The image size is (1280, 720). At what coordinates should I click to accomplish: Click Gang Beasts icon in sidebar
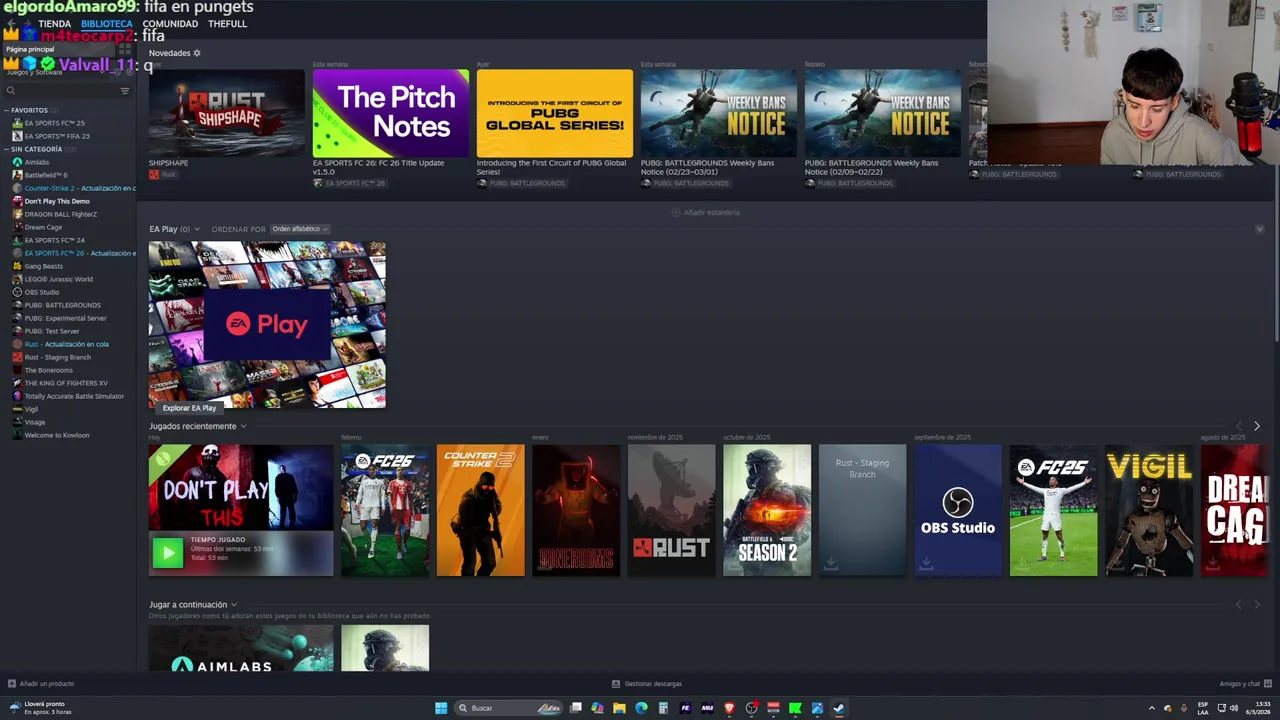(17, 266)
